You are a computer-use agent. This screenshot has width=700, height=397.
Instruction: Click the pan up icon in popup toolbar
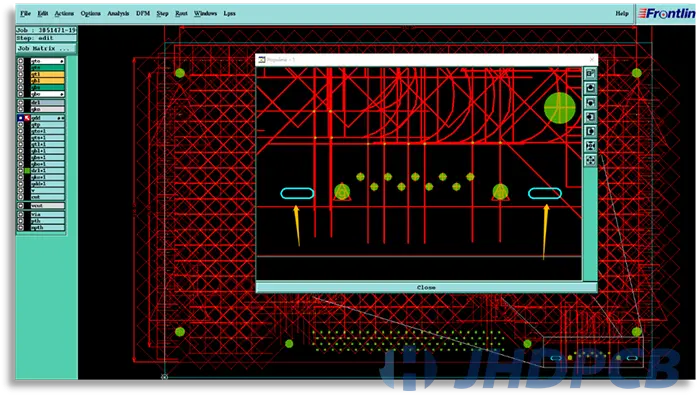click(590, 88)
